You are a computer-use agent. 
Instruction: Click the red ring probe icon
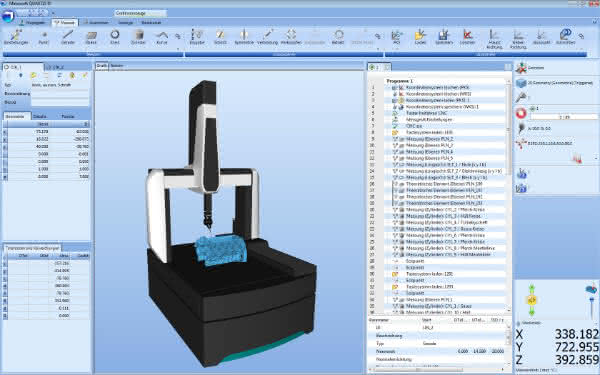tap(521, 113)
